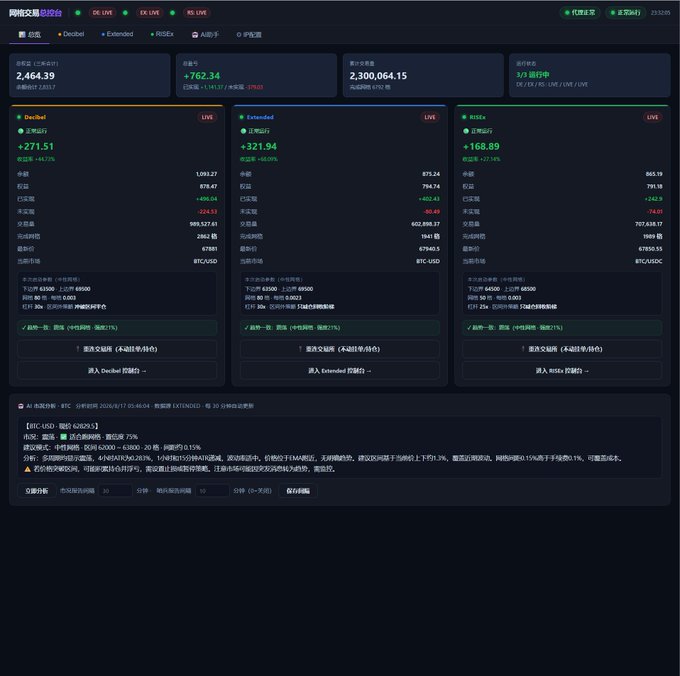Screen dimensions: 680x676
Task: Click RISEx market value BTC/USDC
Action: click(649, 261)
